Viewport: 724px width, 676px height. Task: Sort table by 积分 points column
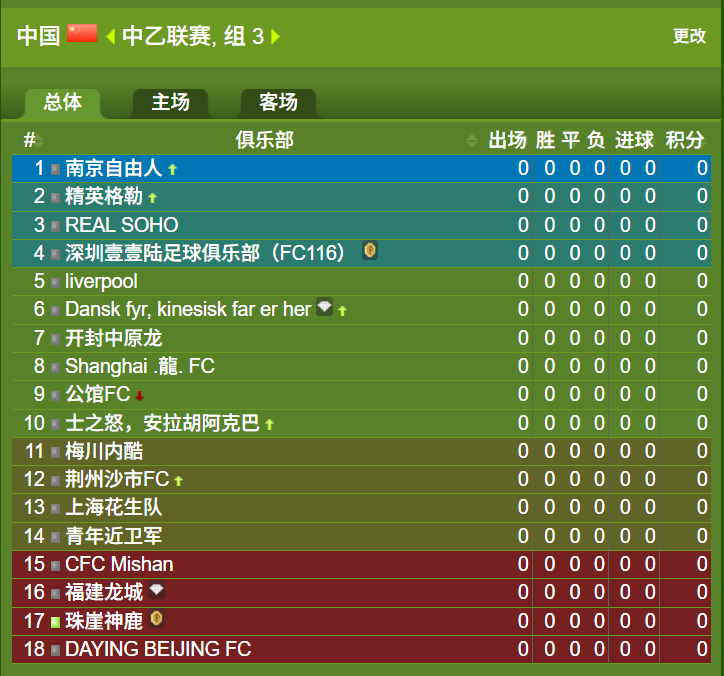pyautogui.click(x=685, y=140)
